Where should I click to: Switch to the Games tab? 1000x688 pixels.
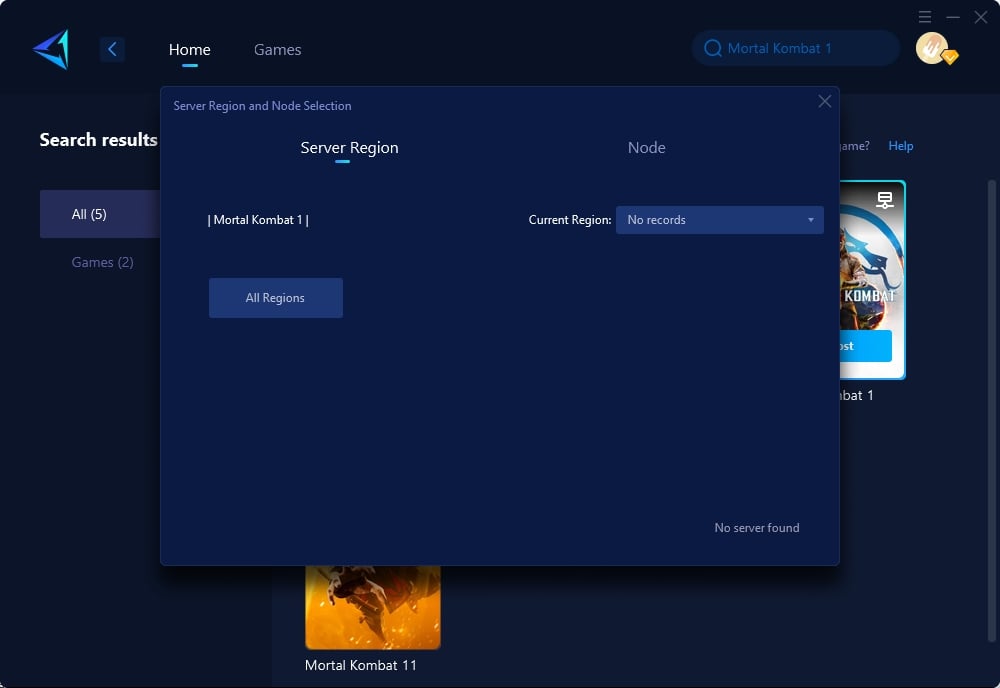277,50
